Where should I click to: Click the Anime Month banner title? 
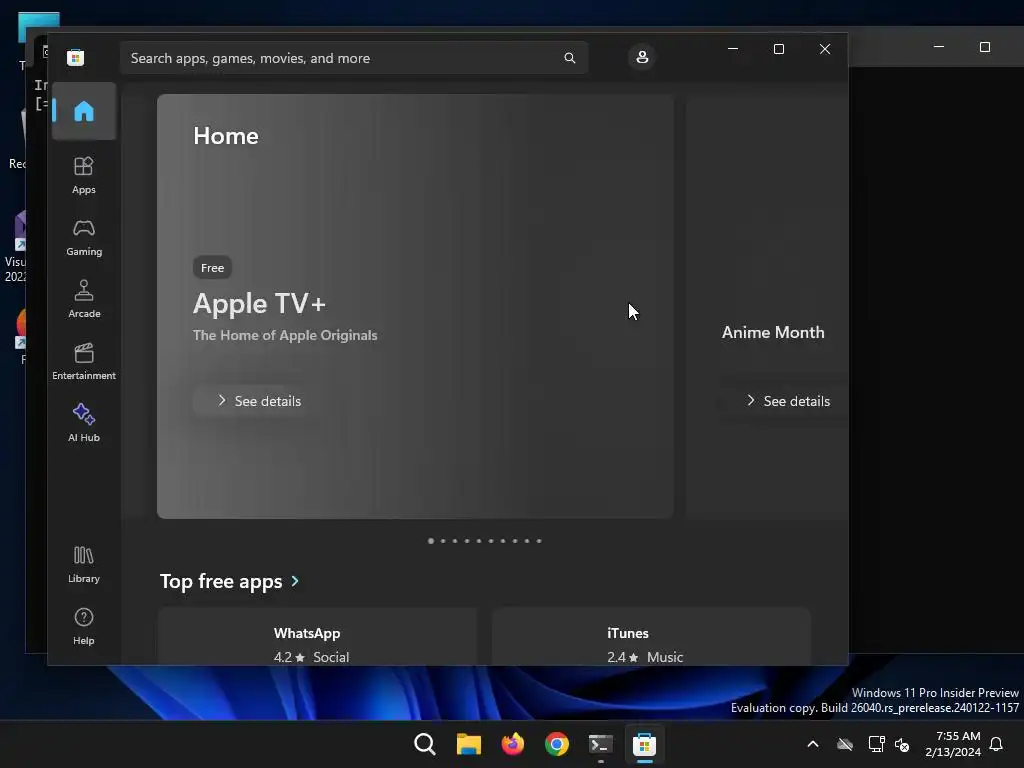773,332
